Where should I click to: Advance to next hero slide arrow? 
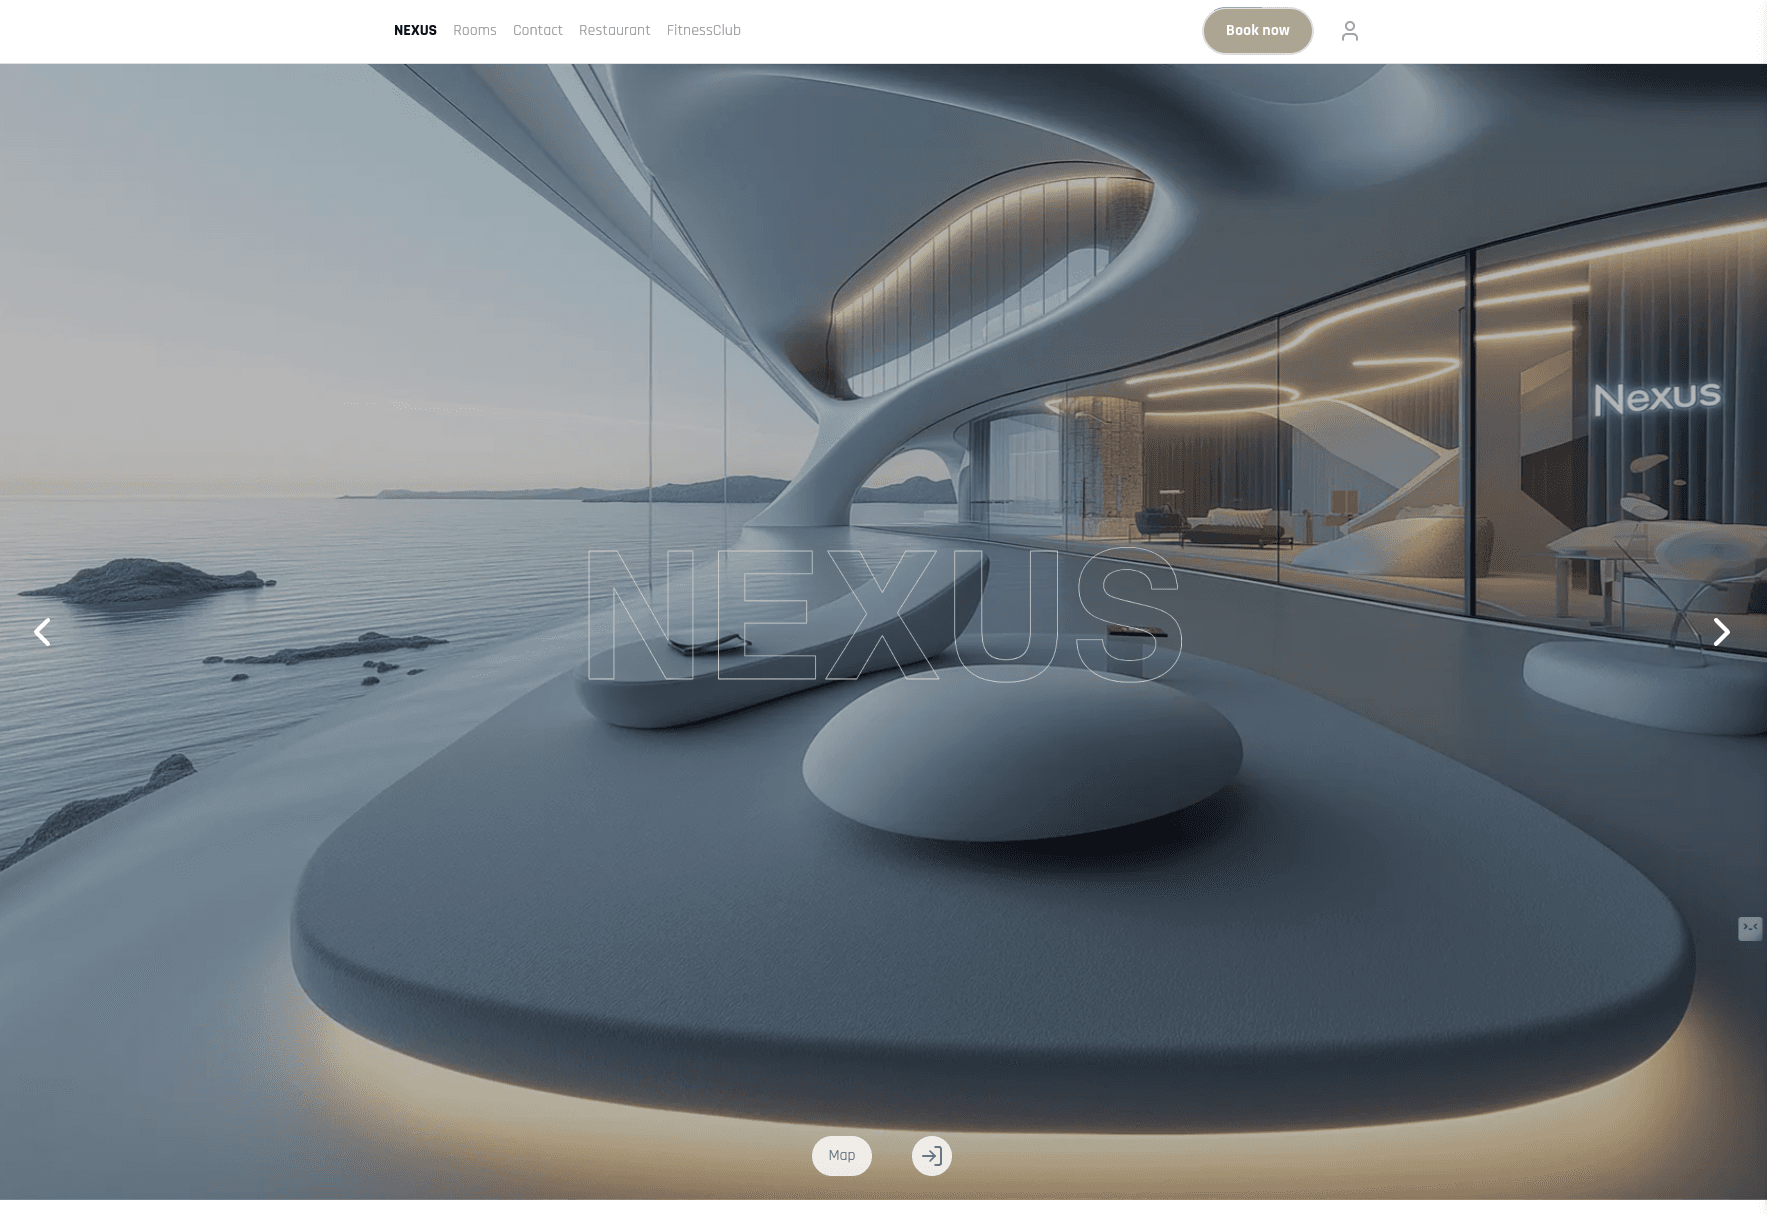1721,632
